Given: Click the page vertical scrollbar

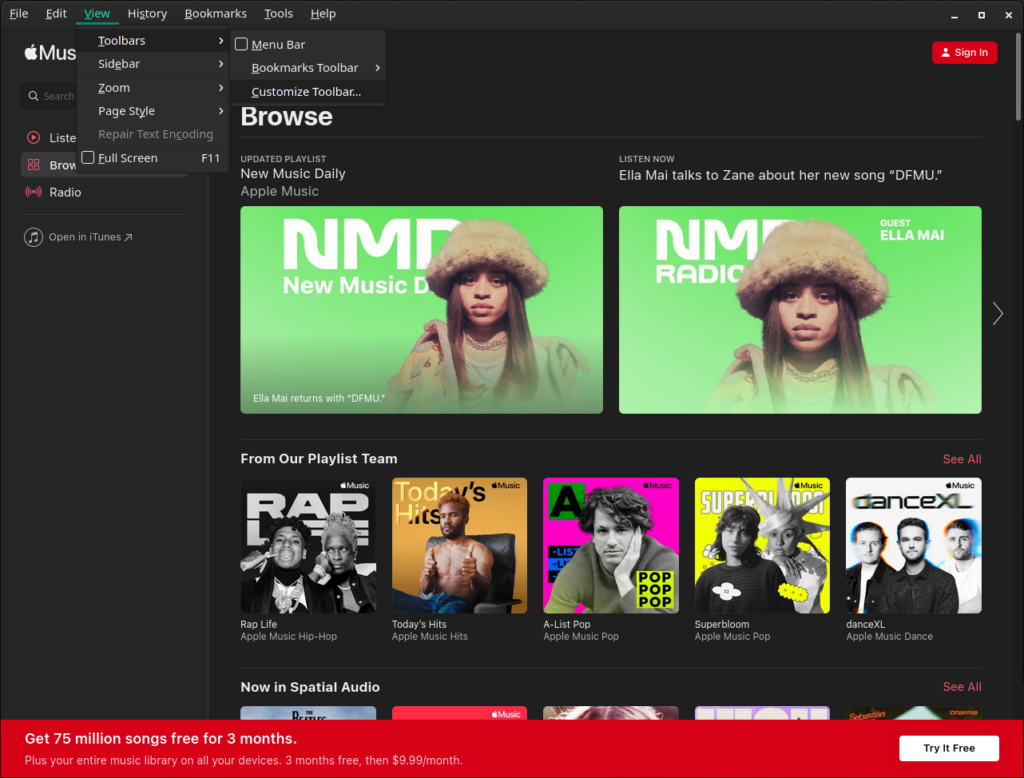Looking at the screenshot, I should click(1018, 75).
